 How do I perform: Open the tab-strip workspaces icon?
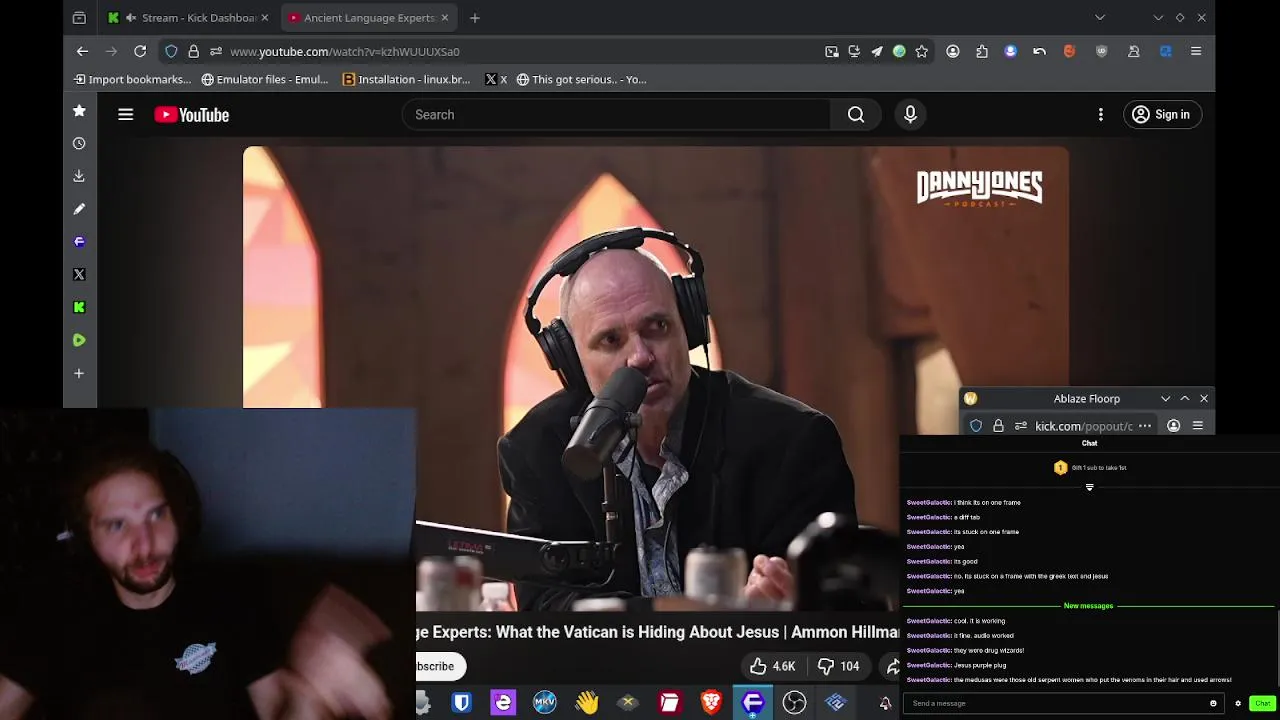(79, 17)
